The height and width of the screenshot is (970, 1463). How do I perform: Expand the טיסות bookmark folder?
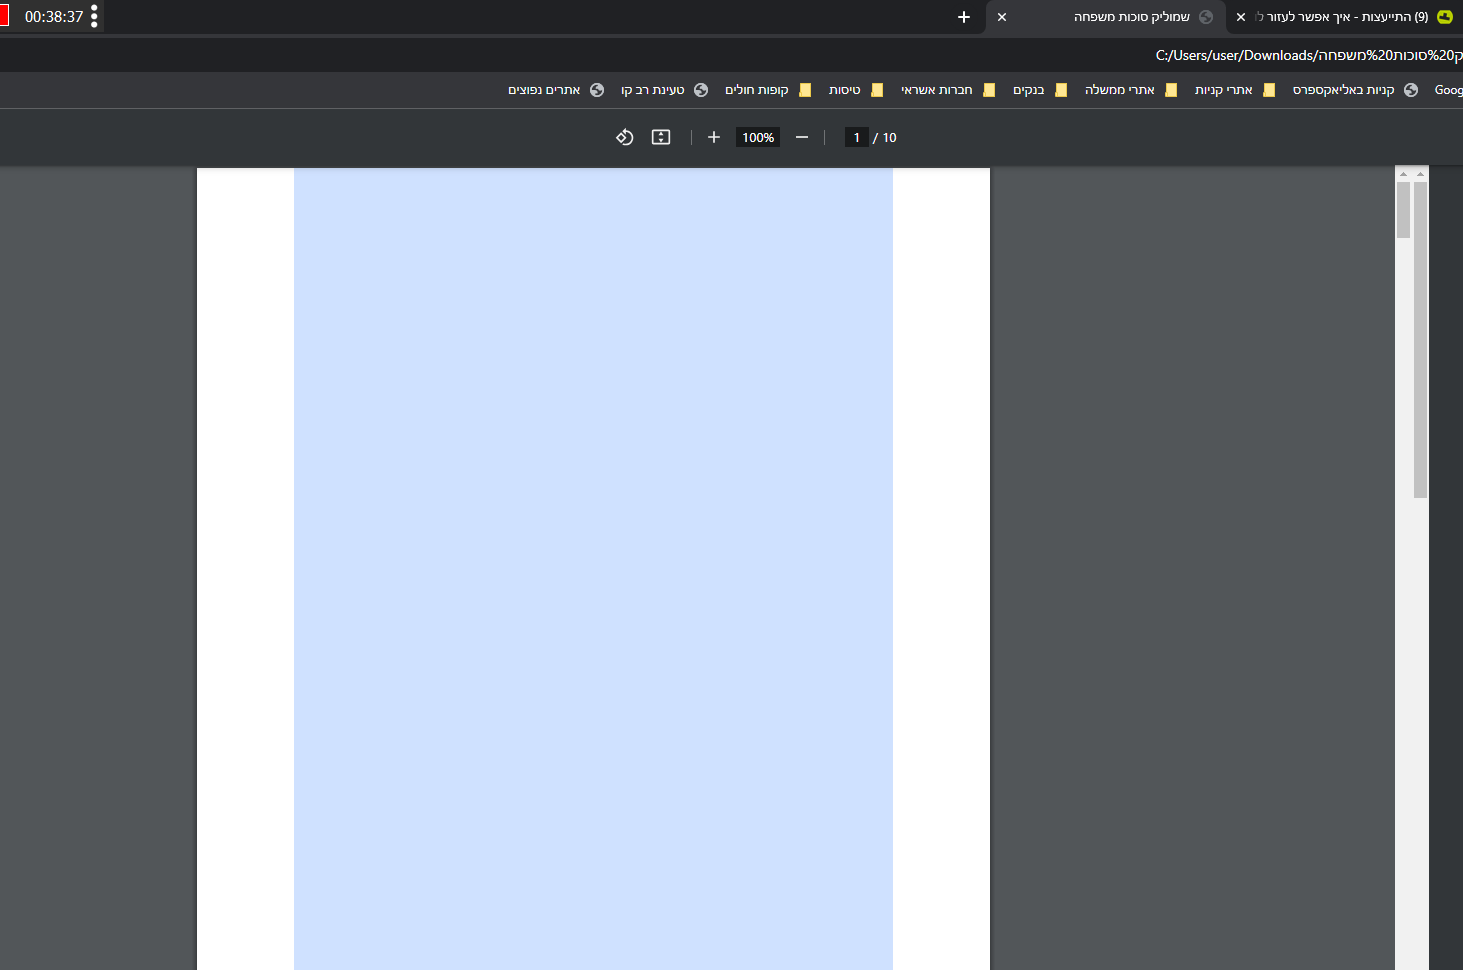856,90
